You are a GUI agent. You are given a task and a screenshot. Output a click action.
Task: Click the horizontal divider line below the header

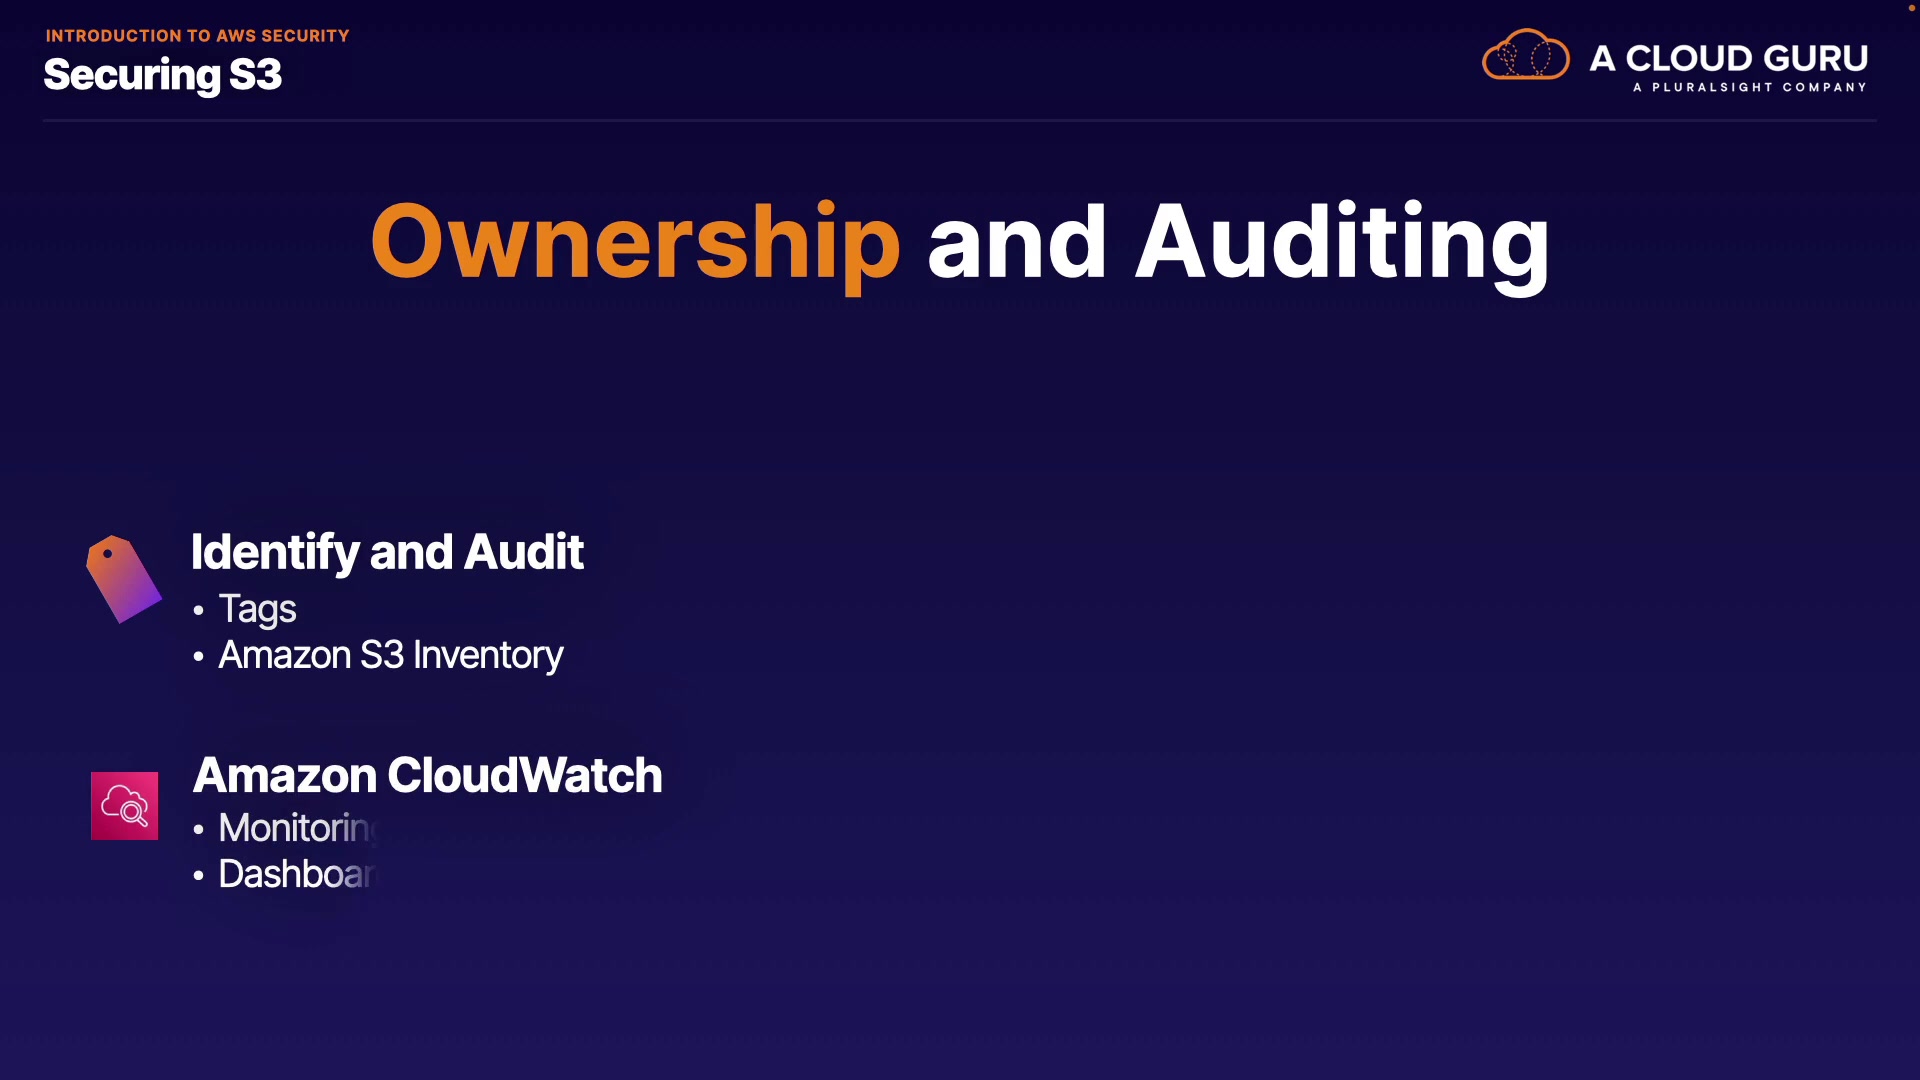(x=960, y=120)
